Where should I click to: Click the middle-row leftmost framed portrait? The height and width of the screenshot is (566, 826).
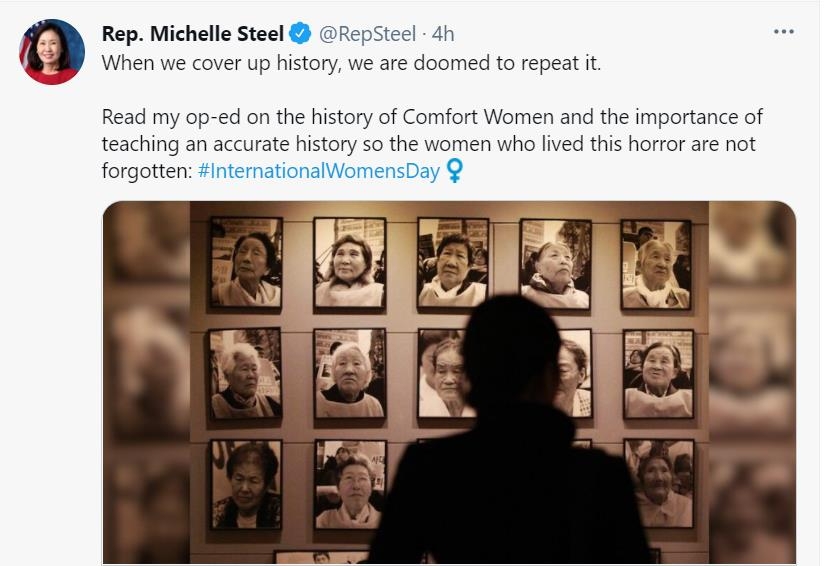[246, 373]
